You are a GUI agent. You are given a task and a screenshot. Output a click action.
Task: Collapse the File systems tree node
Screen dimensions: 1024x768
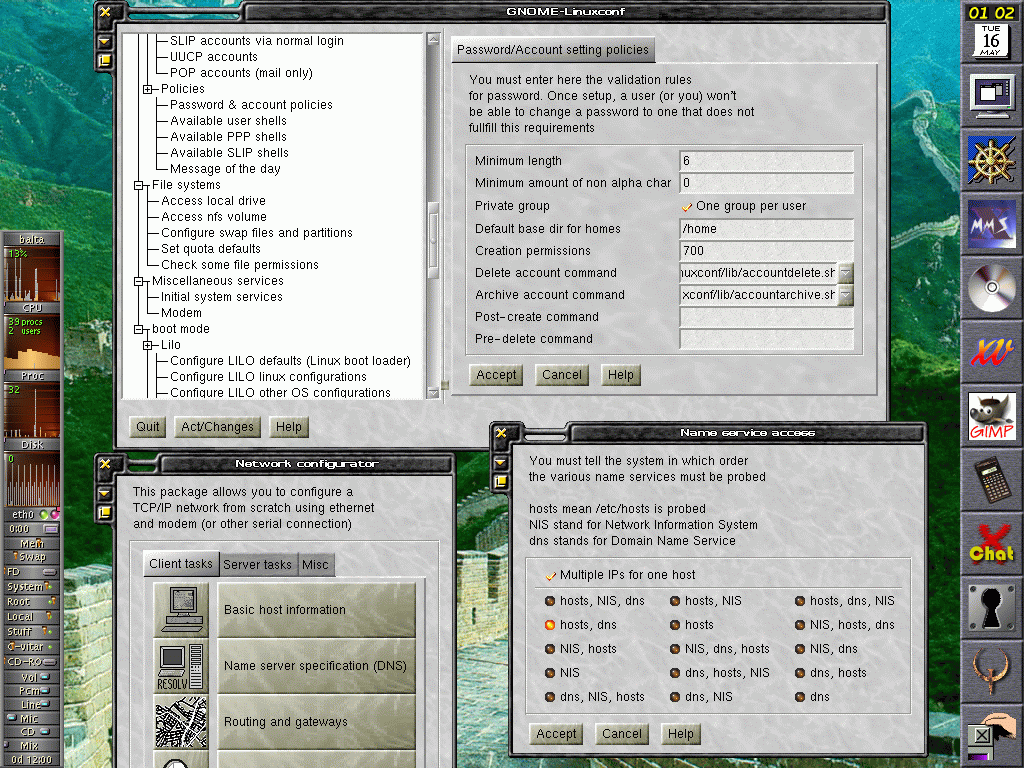138,185
